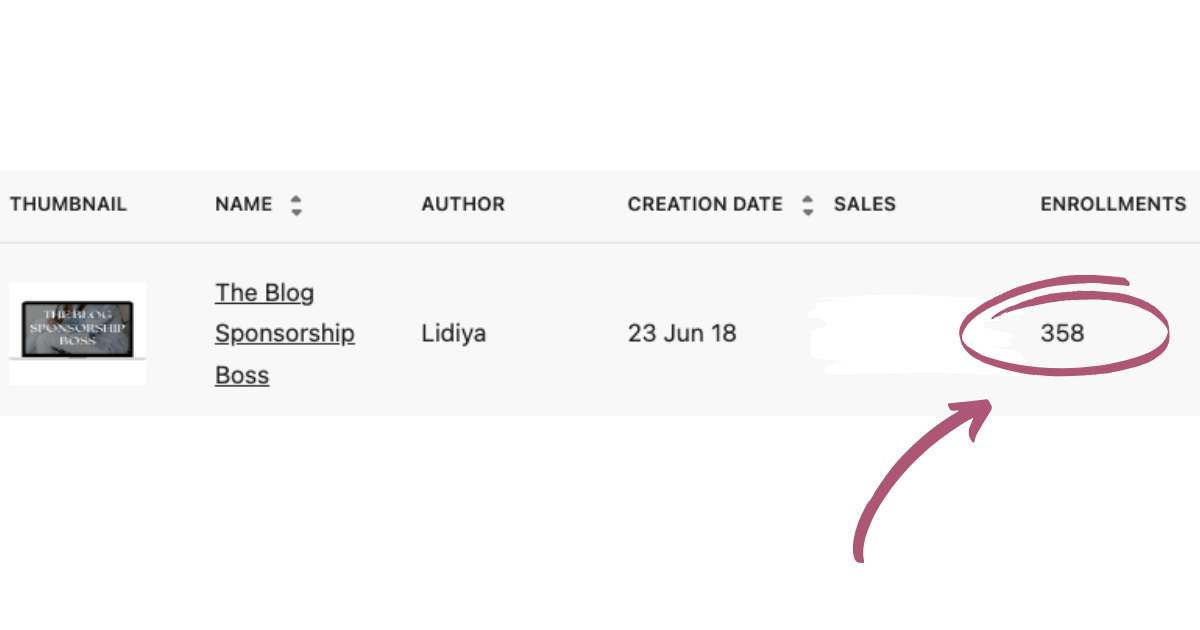Click the creation date 23 Jun 18
The width and height of the screenshot is (1200, 630).
pos(682,334)
